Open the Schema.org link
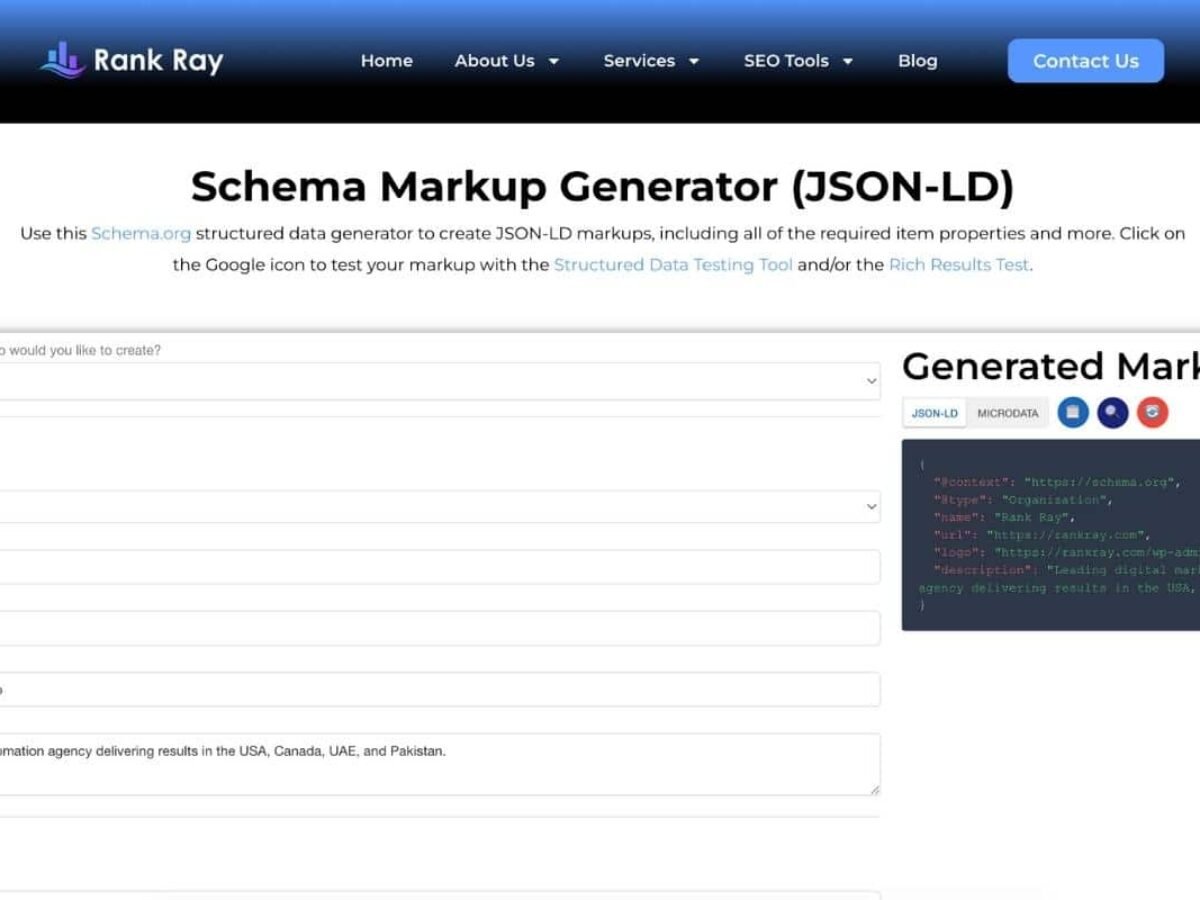The width and height of the screenshot is (1200, 900). click(141, 234)
